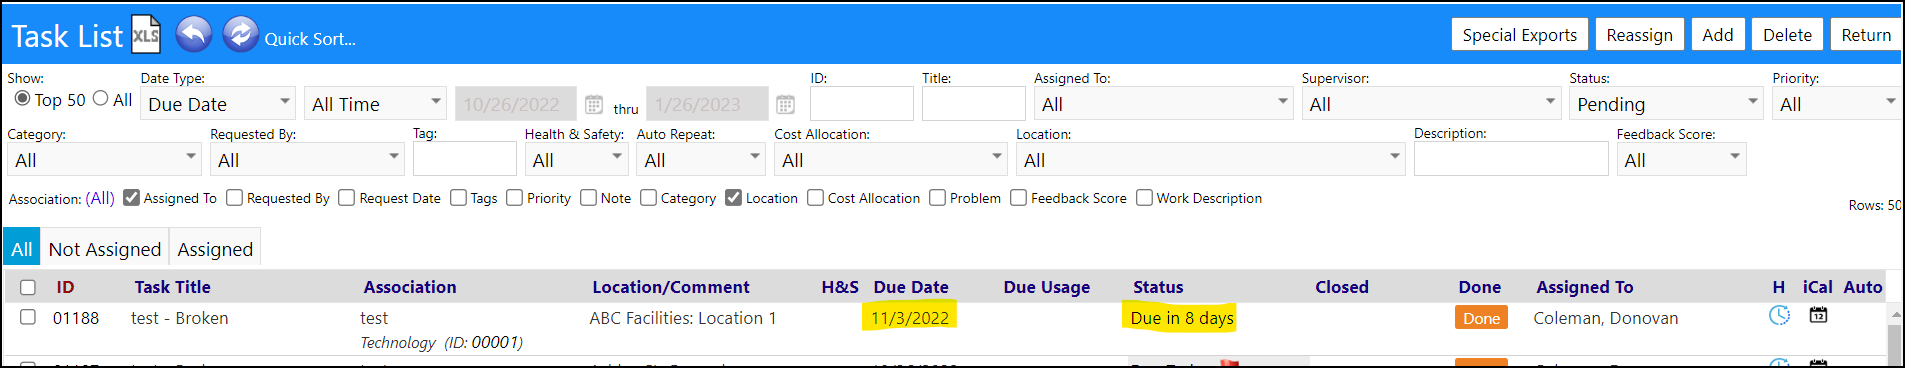Click the blue back arrow icon
Viewport: 1905px width, 368px height.
coord(194,35)
